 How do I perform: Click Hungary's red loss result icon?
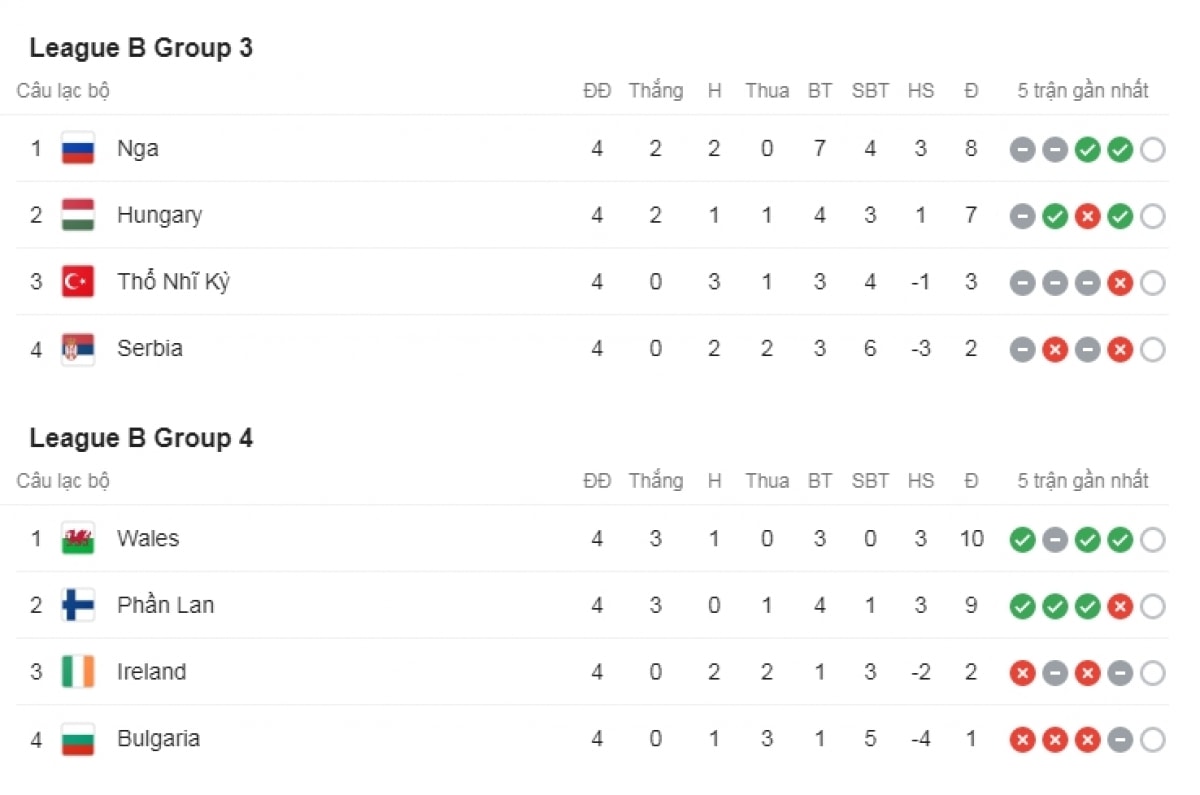click(1087, 216)
